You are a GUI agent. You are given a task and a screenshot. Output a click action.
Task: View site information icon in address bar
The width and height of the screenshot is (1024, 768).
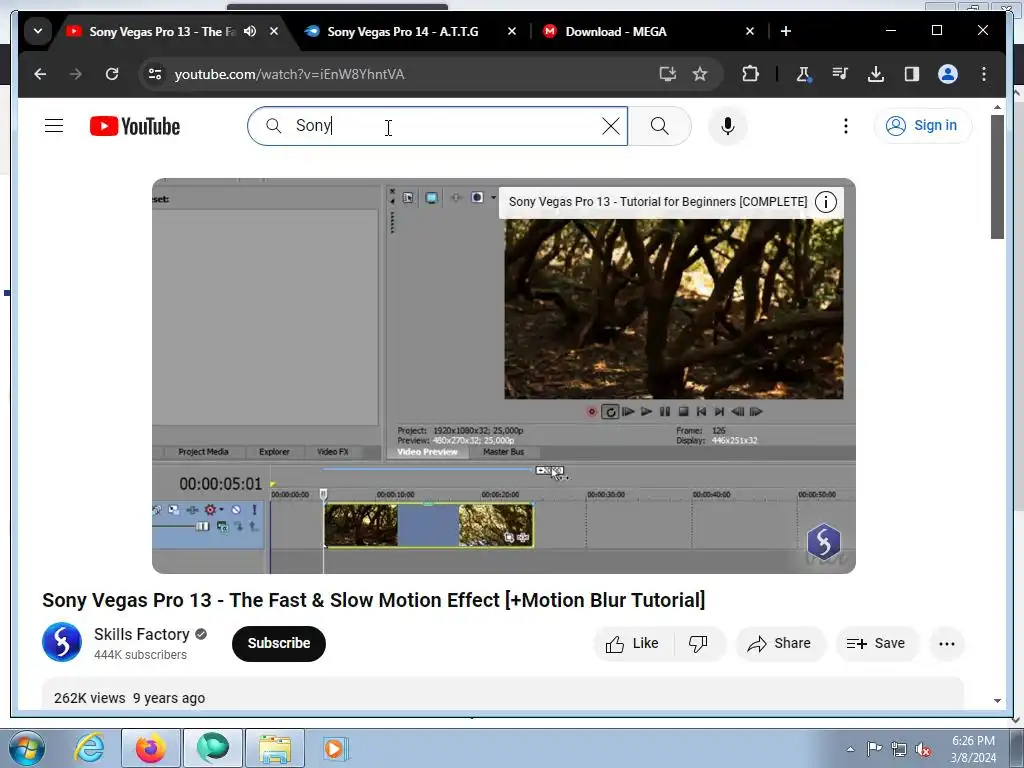coord(155,74)
